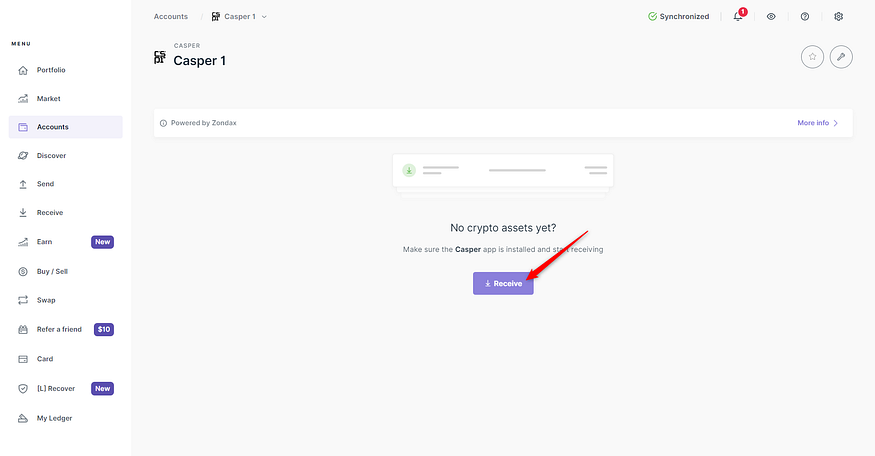Edit account with the wrench button

click(x=841, y=57)
